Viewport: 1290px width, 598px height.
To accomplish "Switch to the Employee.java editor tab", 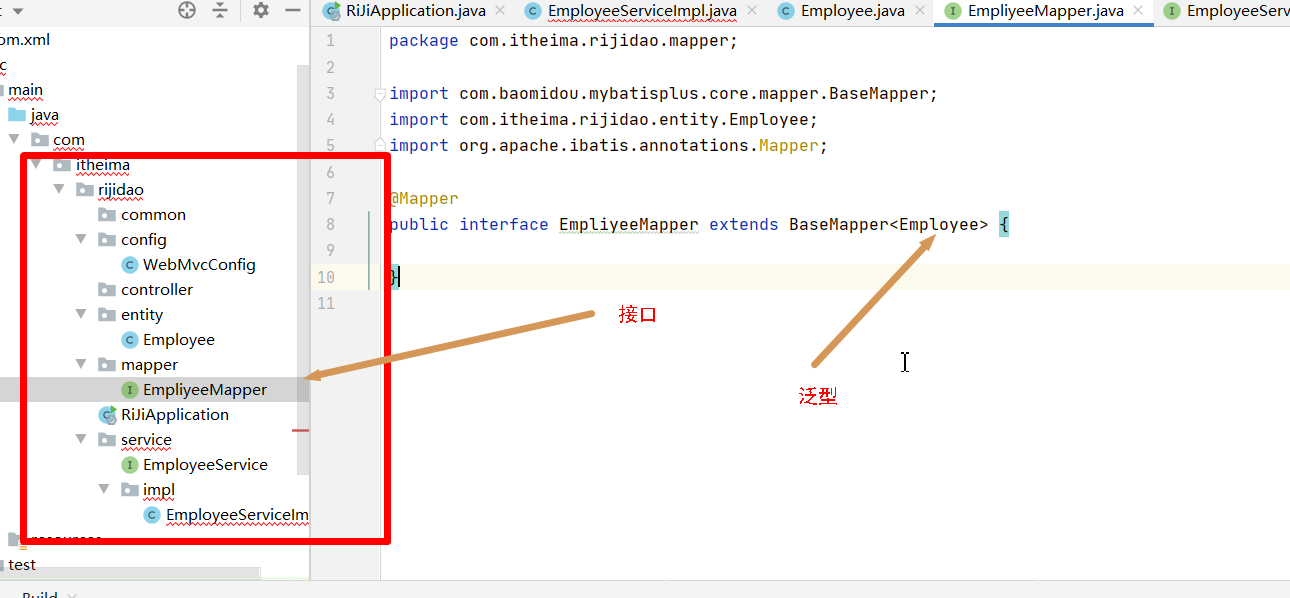I will tap(852, 11).
